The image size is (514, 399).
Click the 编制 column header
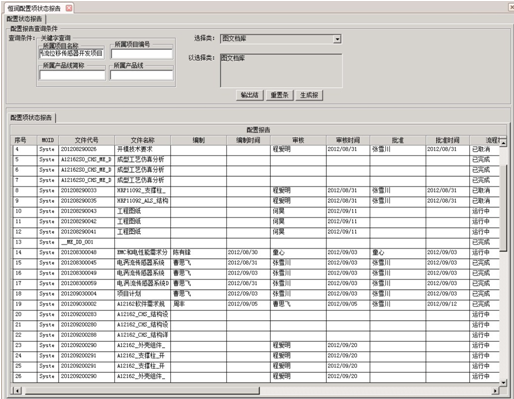click(x=198, y=140)
